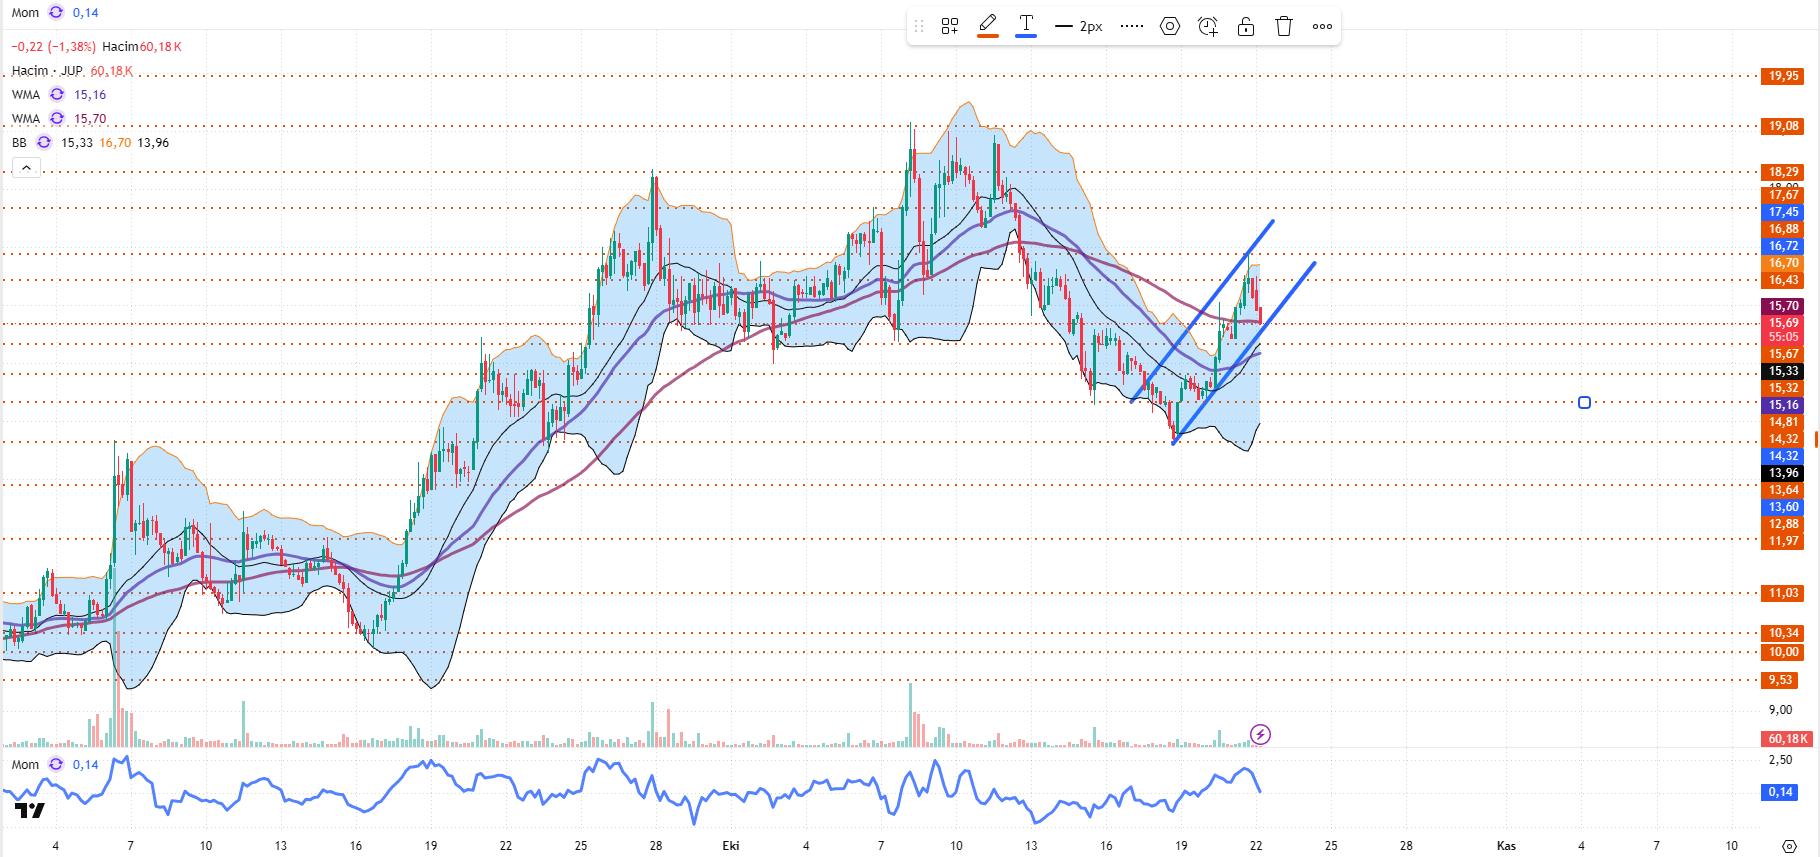Click the top-left Mom indicator icon

[56, 12]
